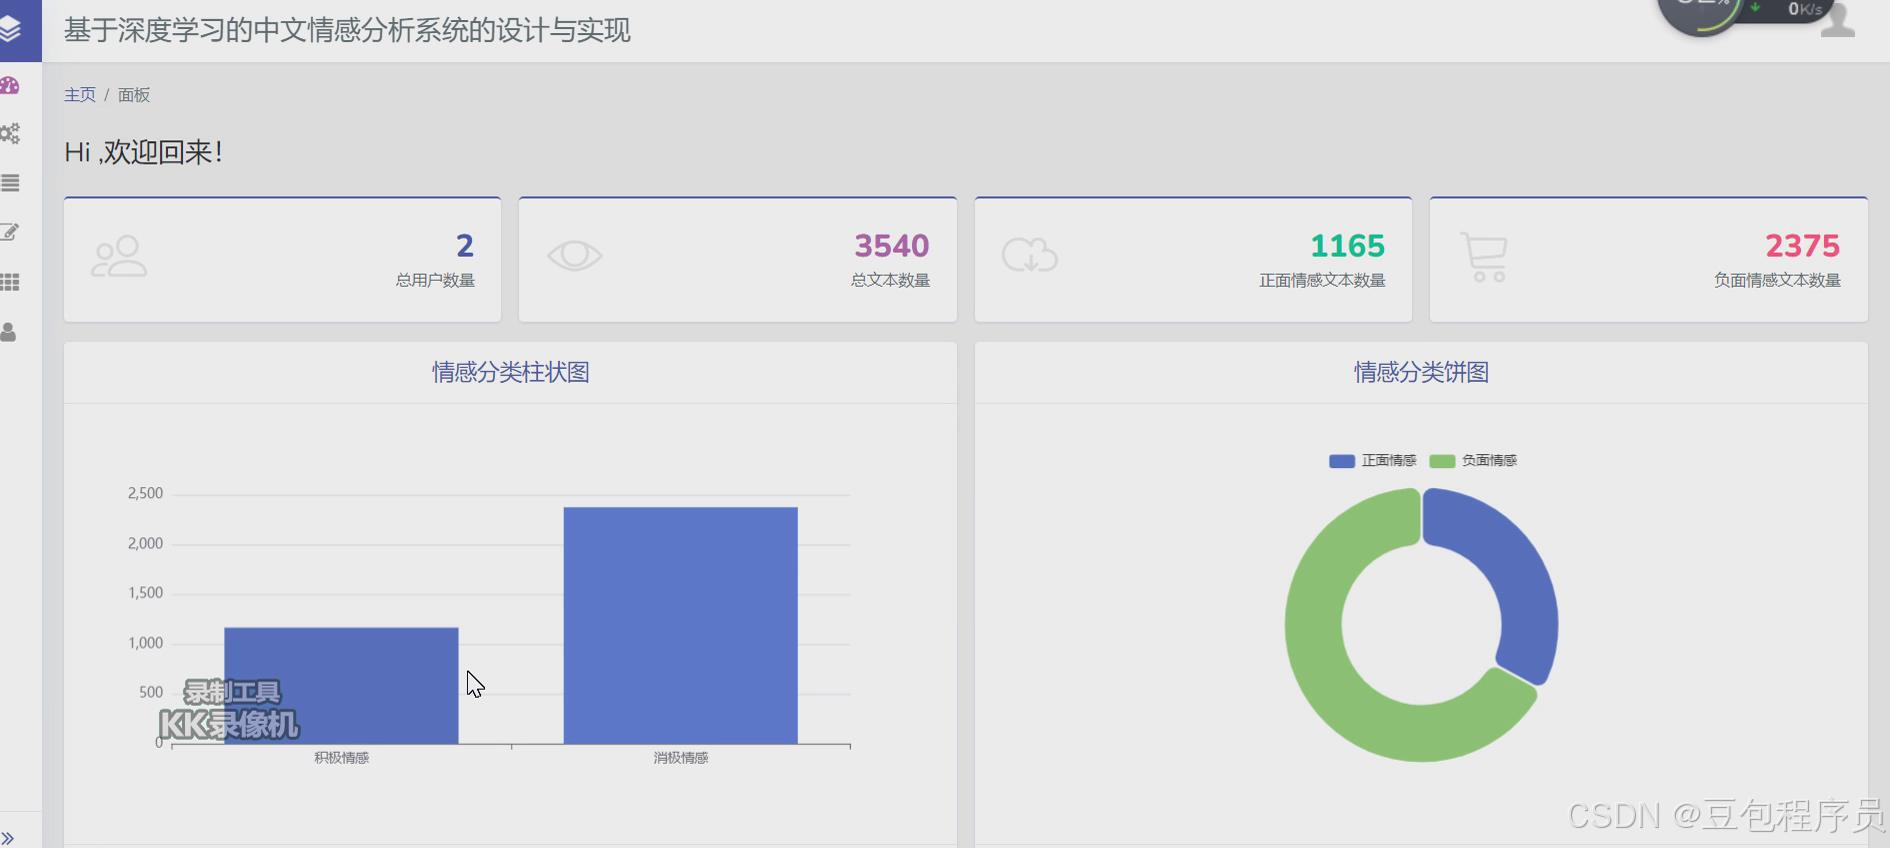
Task: Click the 消极情感 bar in bar chart
Action: point(680,625)
